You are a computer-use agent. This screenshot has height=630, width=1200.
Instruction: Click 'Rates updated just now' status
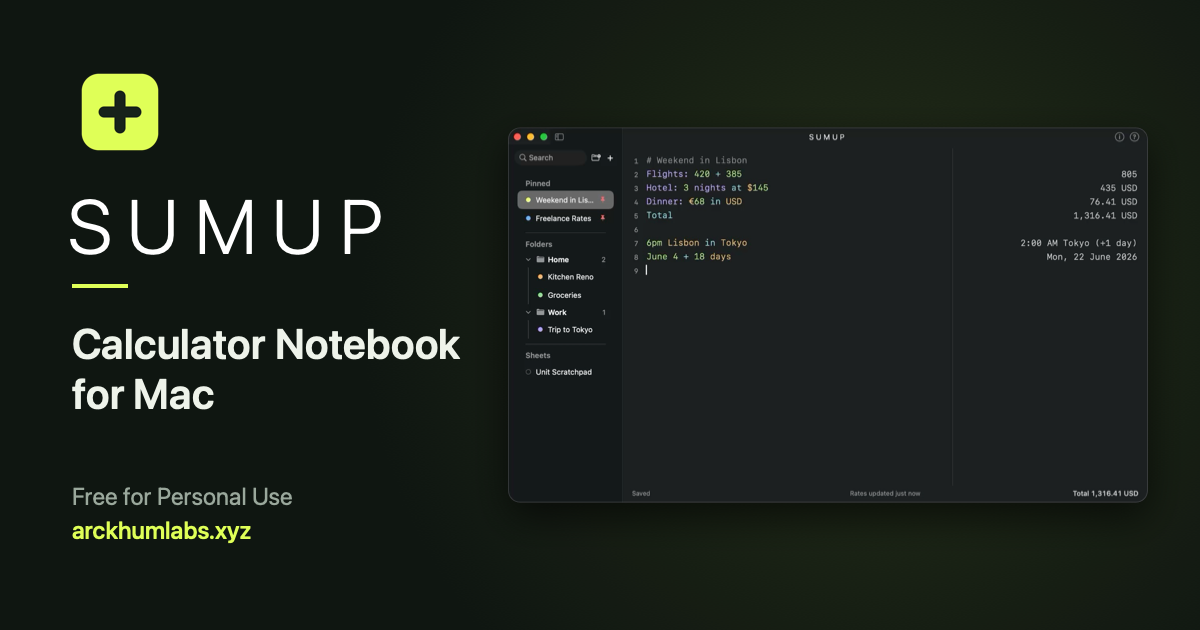click(x=885, y=493)
